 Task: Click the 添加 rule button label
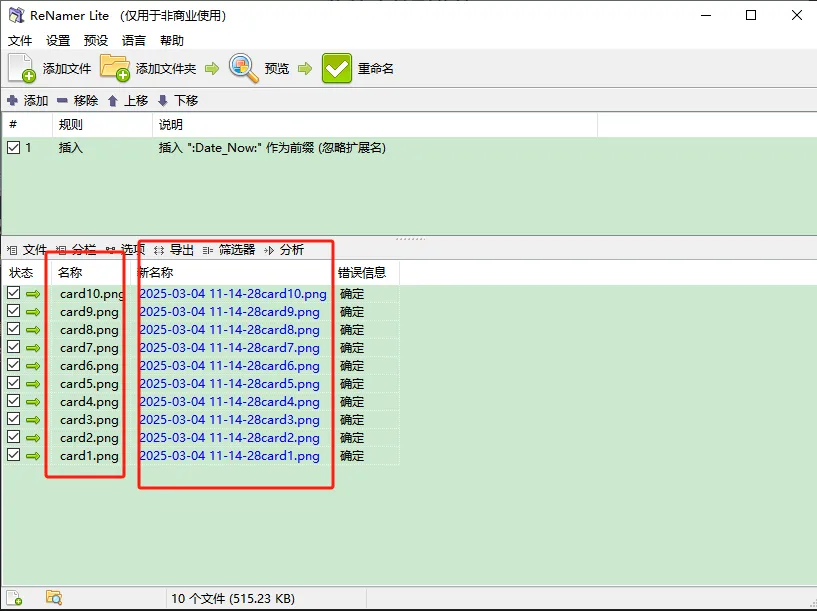(36, 101)
